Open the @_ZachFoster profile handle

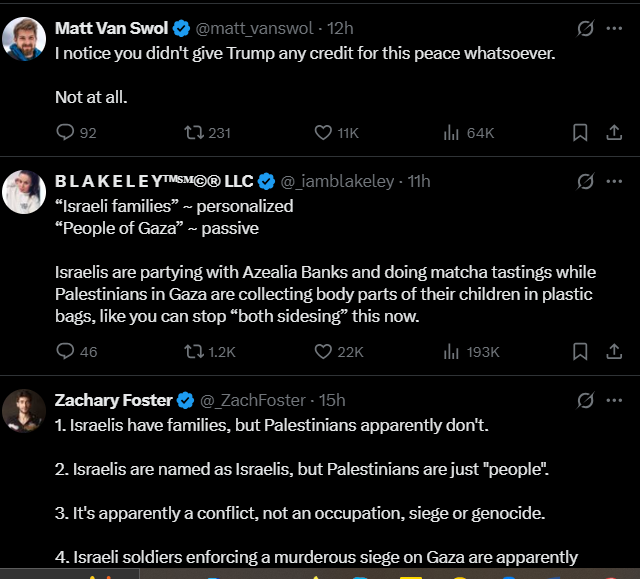[250, 400]
